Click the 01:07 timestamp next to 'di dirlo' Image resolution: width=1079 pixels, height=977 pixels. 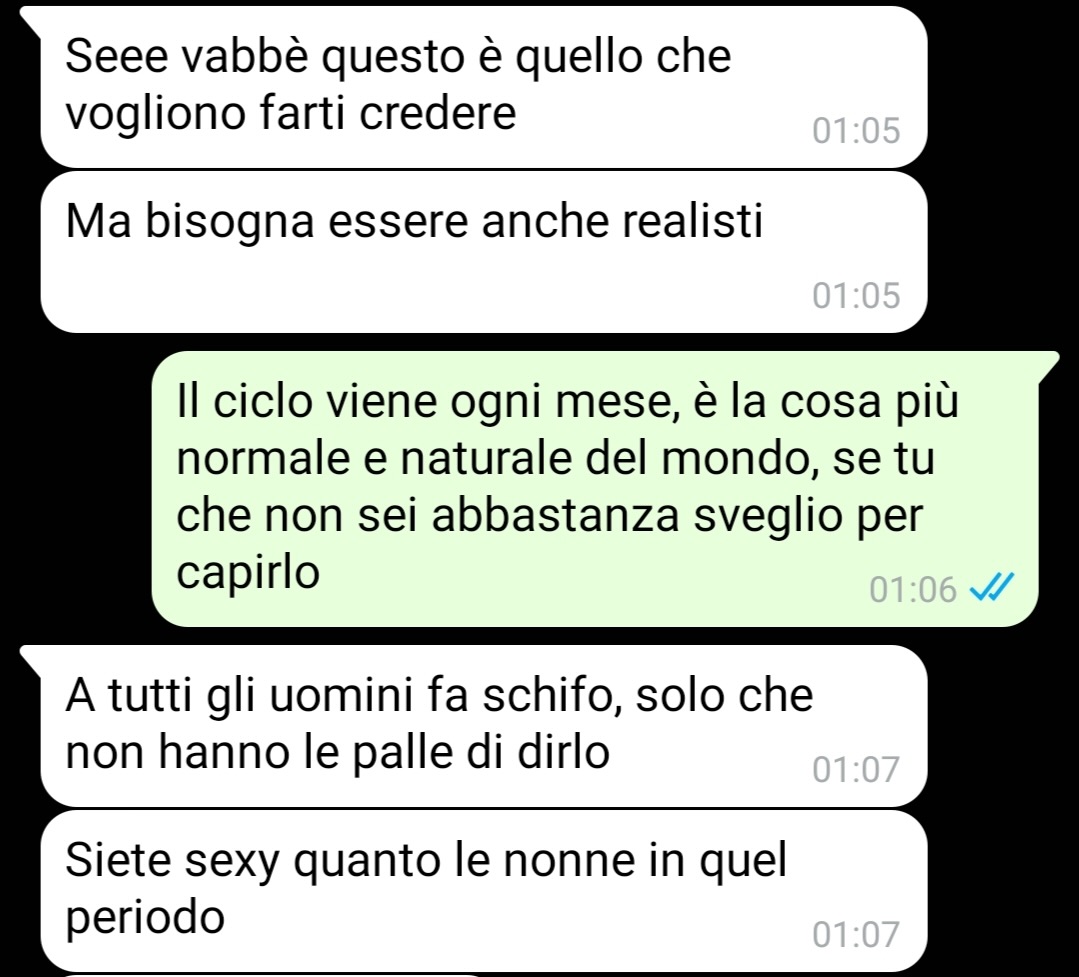pyautogui.click(x=856, y=769)
